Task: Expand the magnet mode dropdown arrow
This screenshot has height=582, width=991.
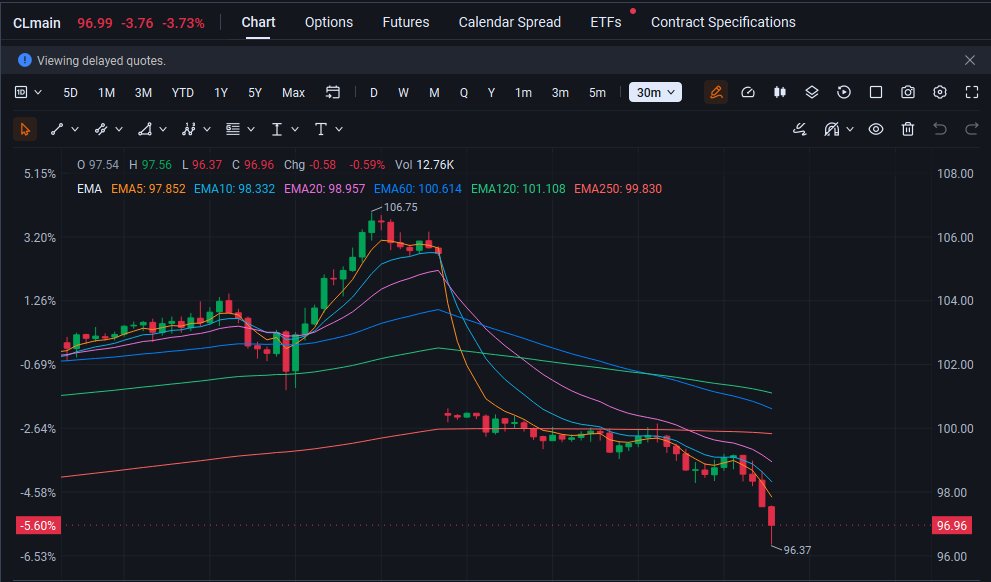Action: (x=849, y=129)
